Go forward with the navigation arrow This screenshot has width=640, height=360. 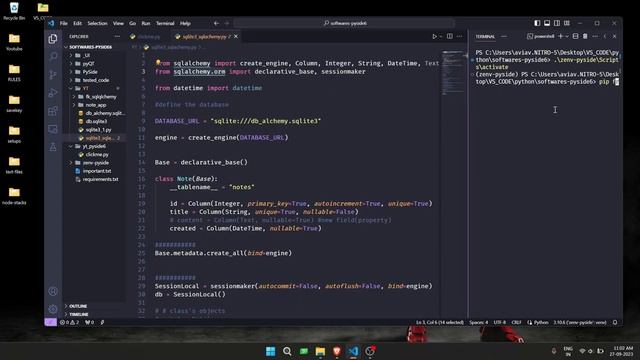(x=227, y=23)
